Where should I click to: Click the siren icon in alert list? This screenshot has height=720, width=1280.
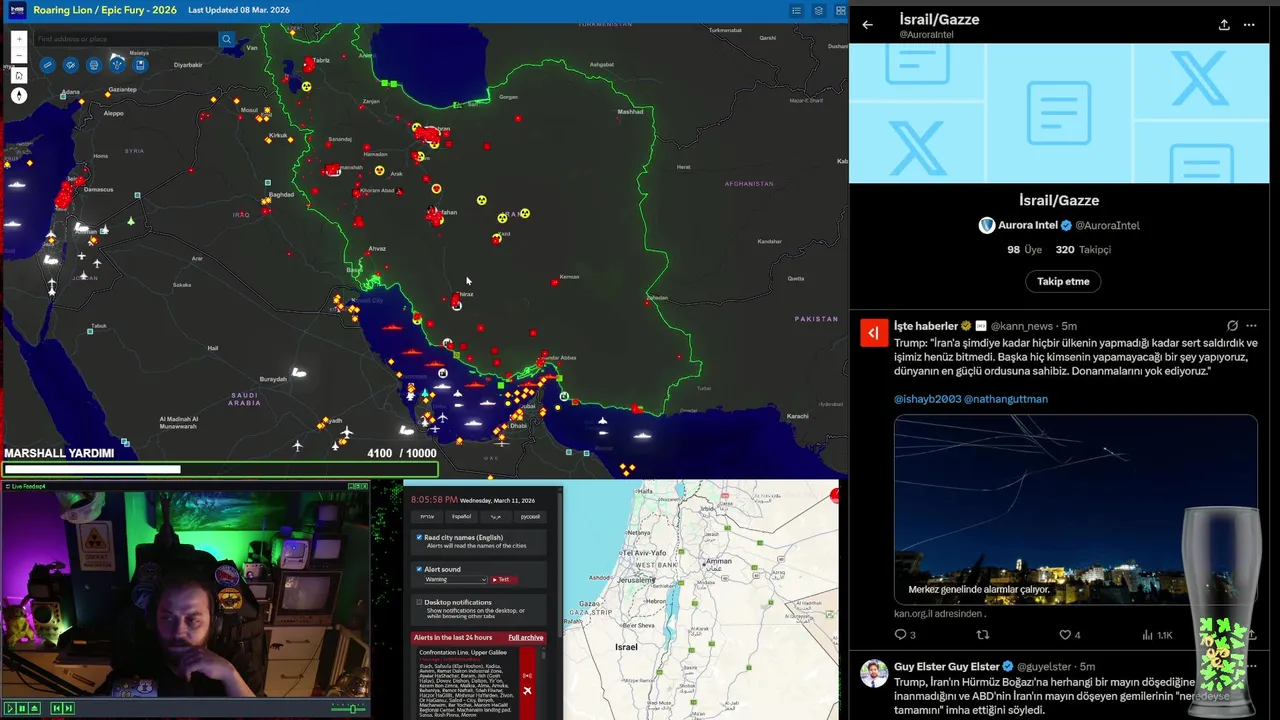[527, 675]
